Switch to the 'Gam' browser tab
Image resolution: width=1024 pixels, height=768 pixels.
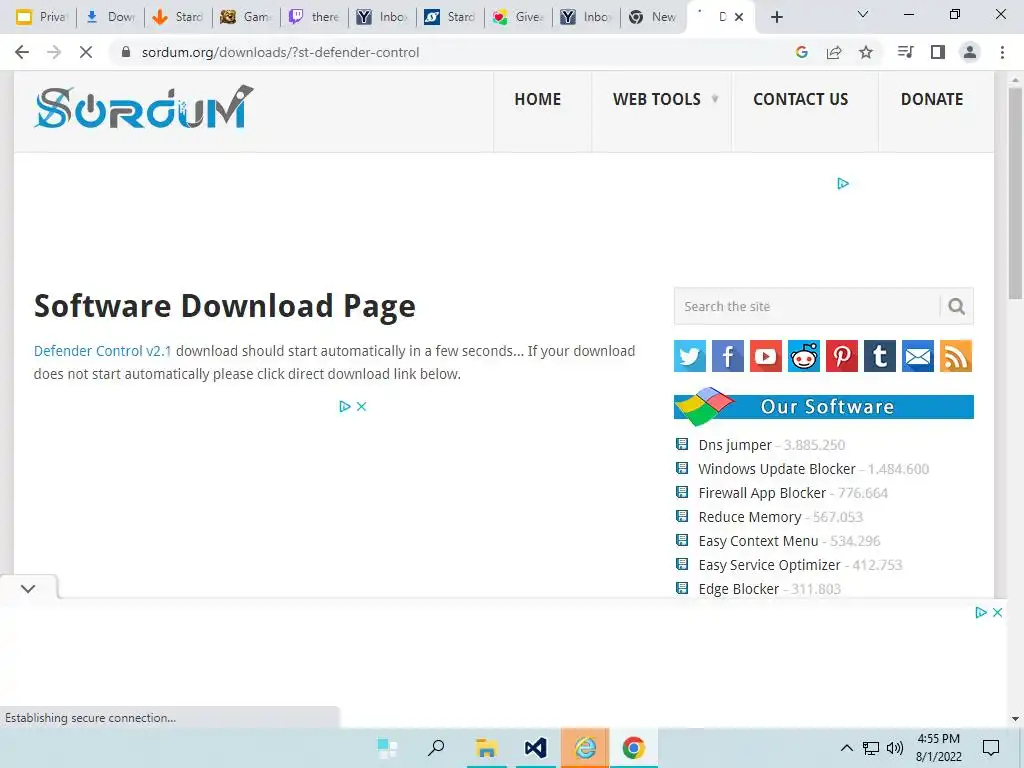(x=247, y=17)
